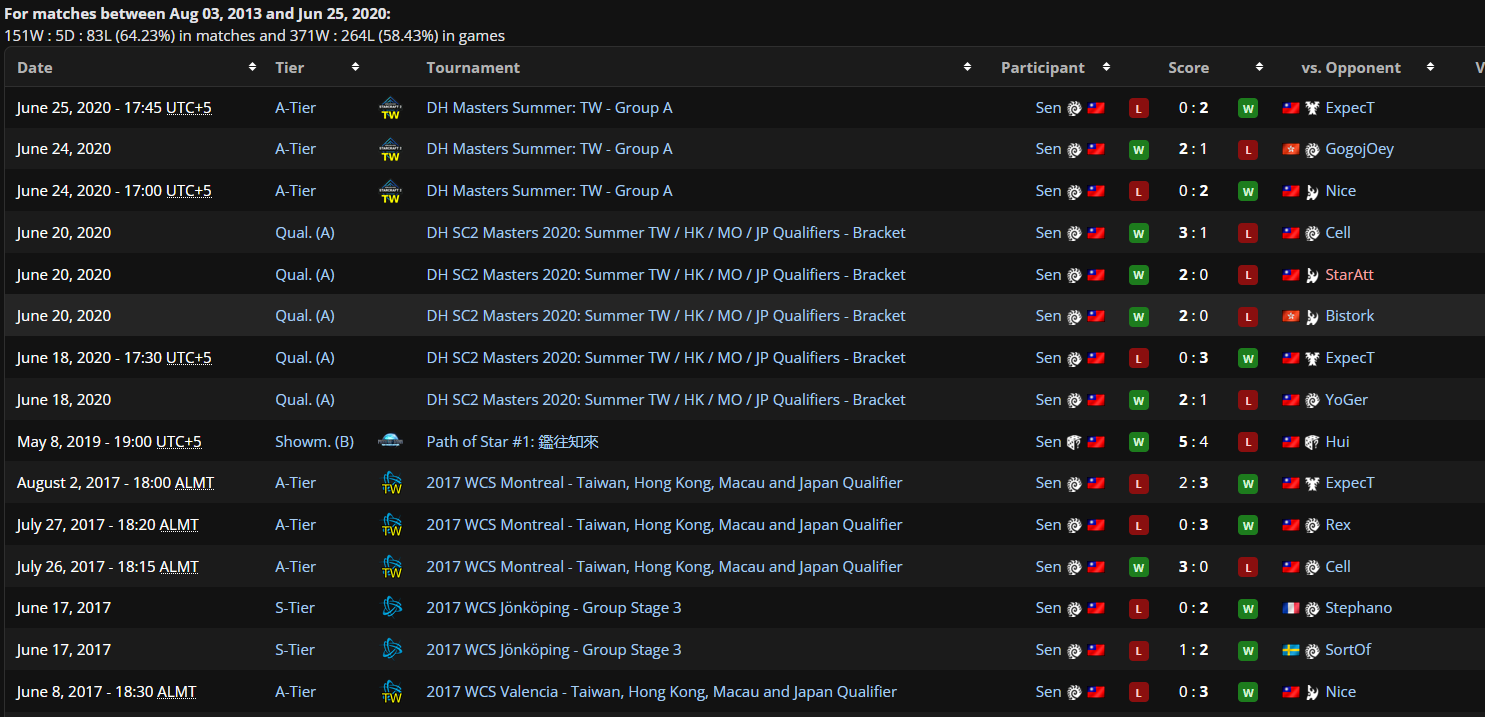Click the 1 : 2 score in the SortOf row
1485x717 pixels.
(1193, 650)
